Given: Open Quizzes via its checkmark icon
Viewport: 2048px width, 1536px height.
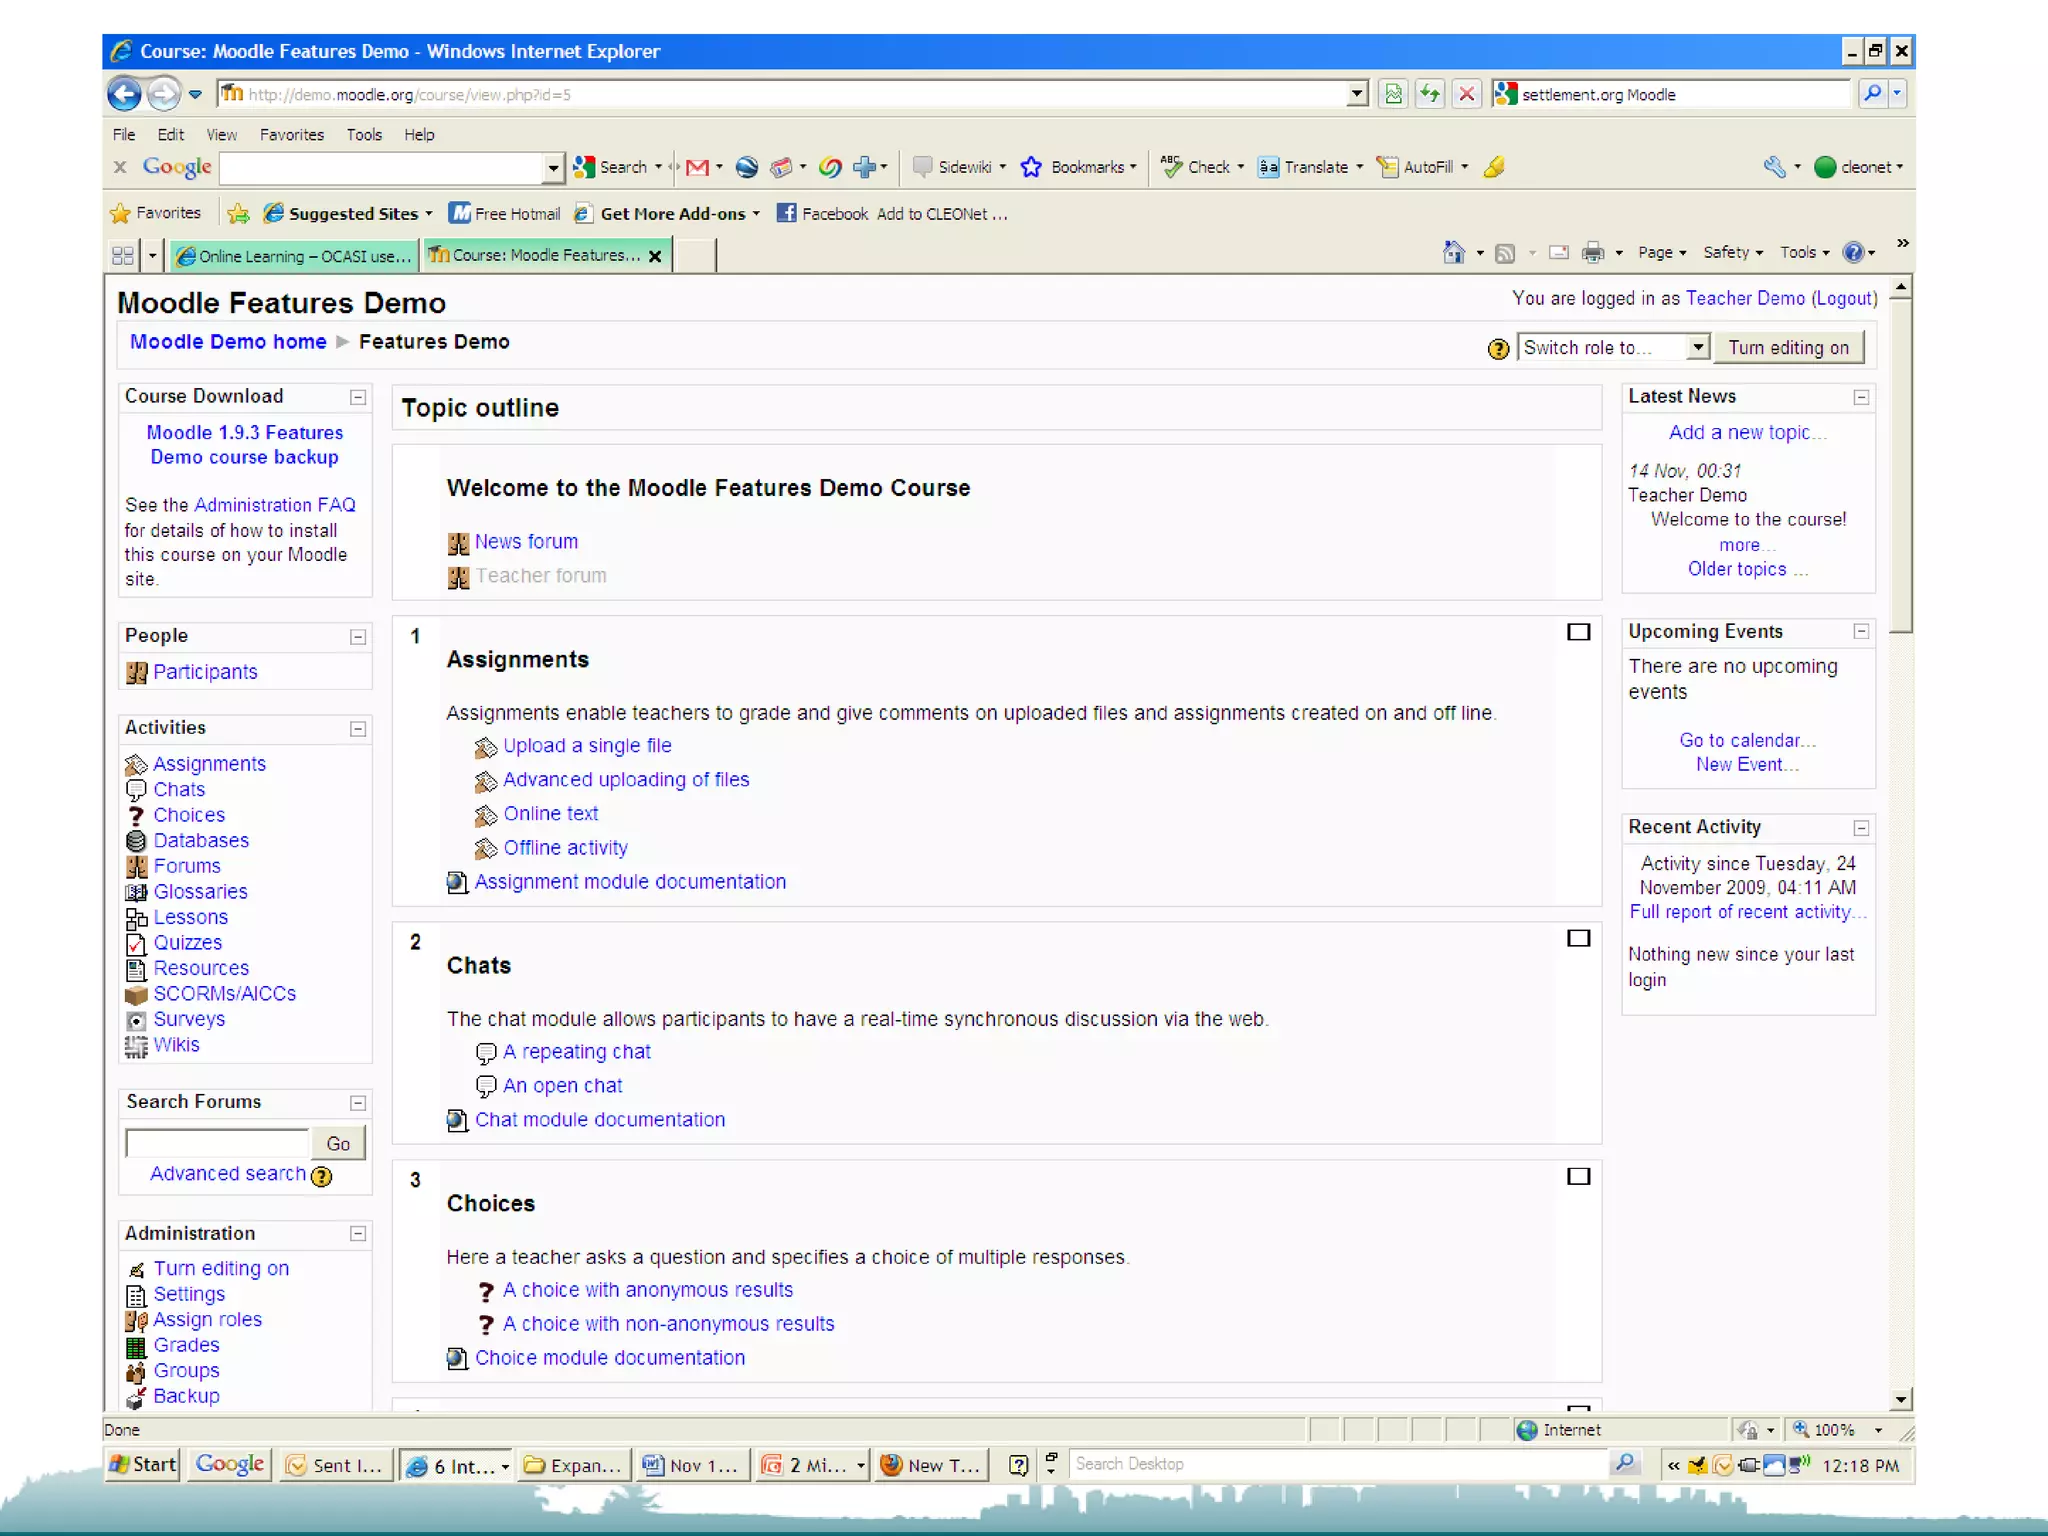Looking at the screenshot, I should [137, 944].
